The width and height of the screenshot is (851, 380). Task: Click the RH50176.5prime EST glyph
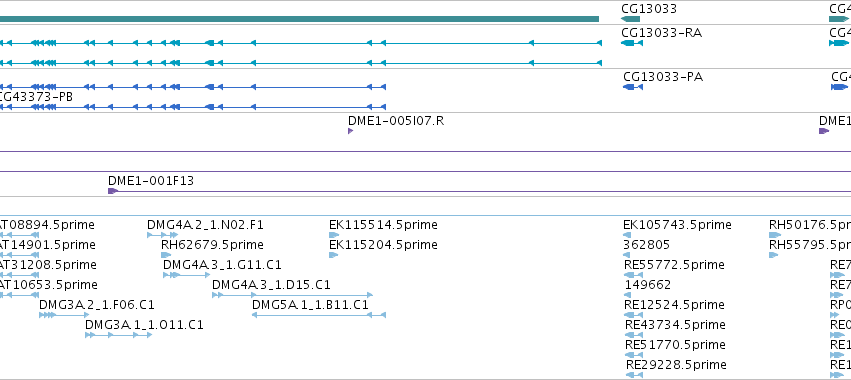tap(775, 235)
